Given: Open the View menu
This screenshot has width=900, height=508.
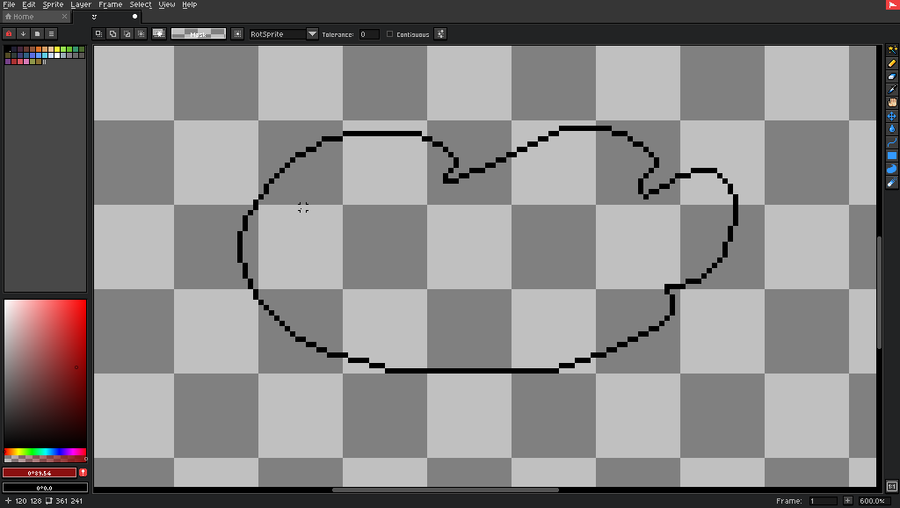Looking at the screenshot, I should pyautogui.click(x=166, y=5).
